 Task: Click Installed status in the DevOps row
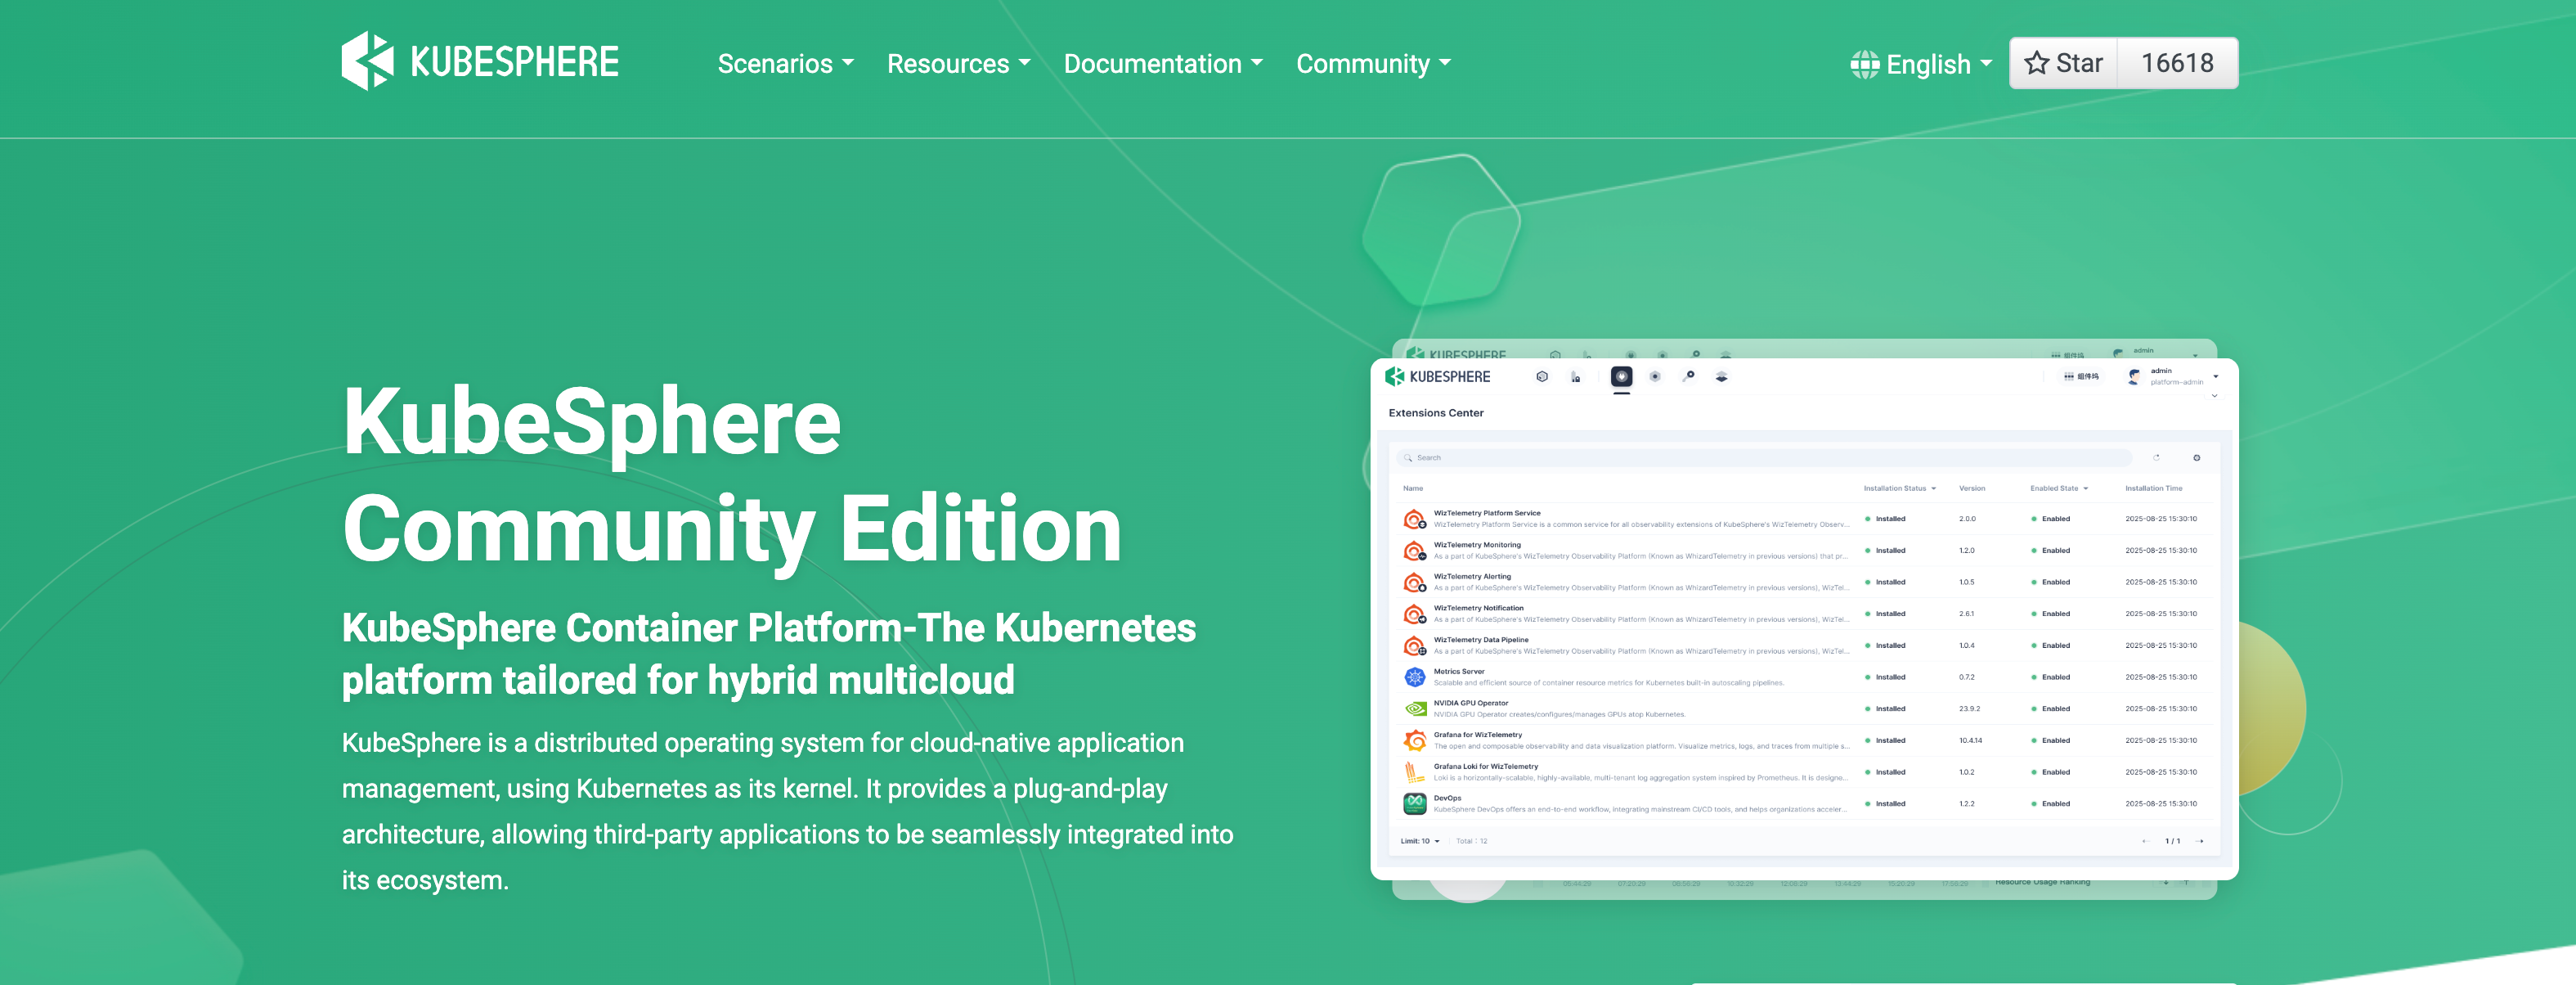[x=1885, y=804]
